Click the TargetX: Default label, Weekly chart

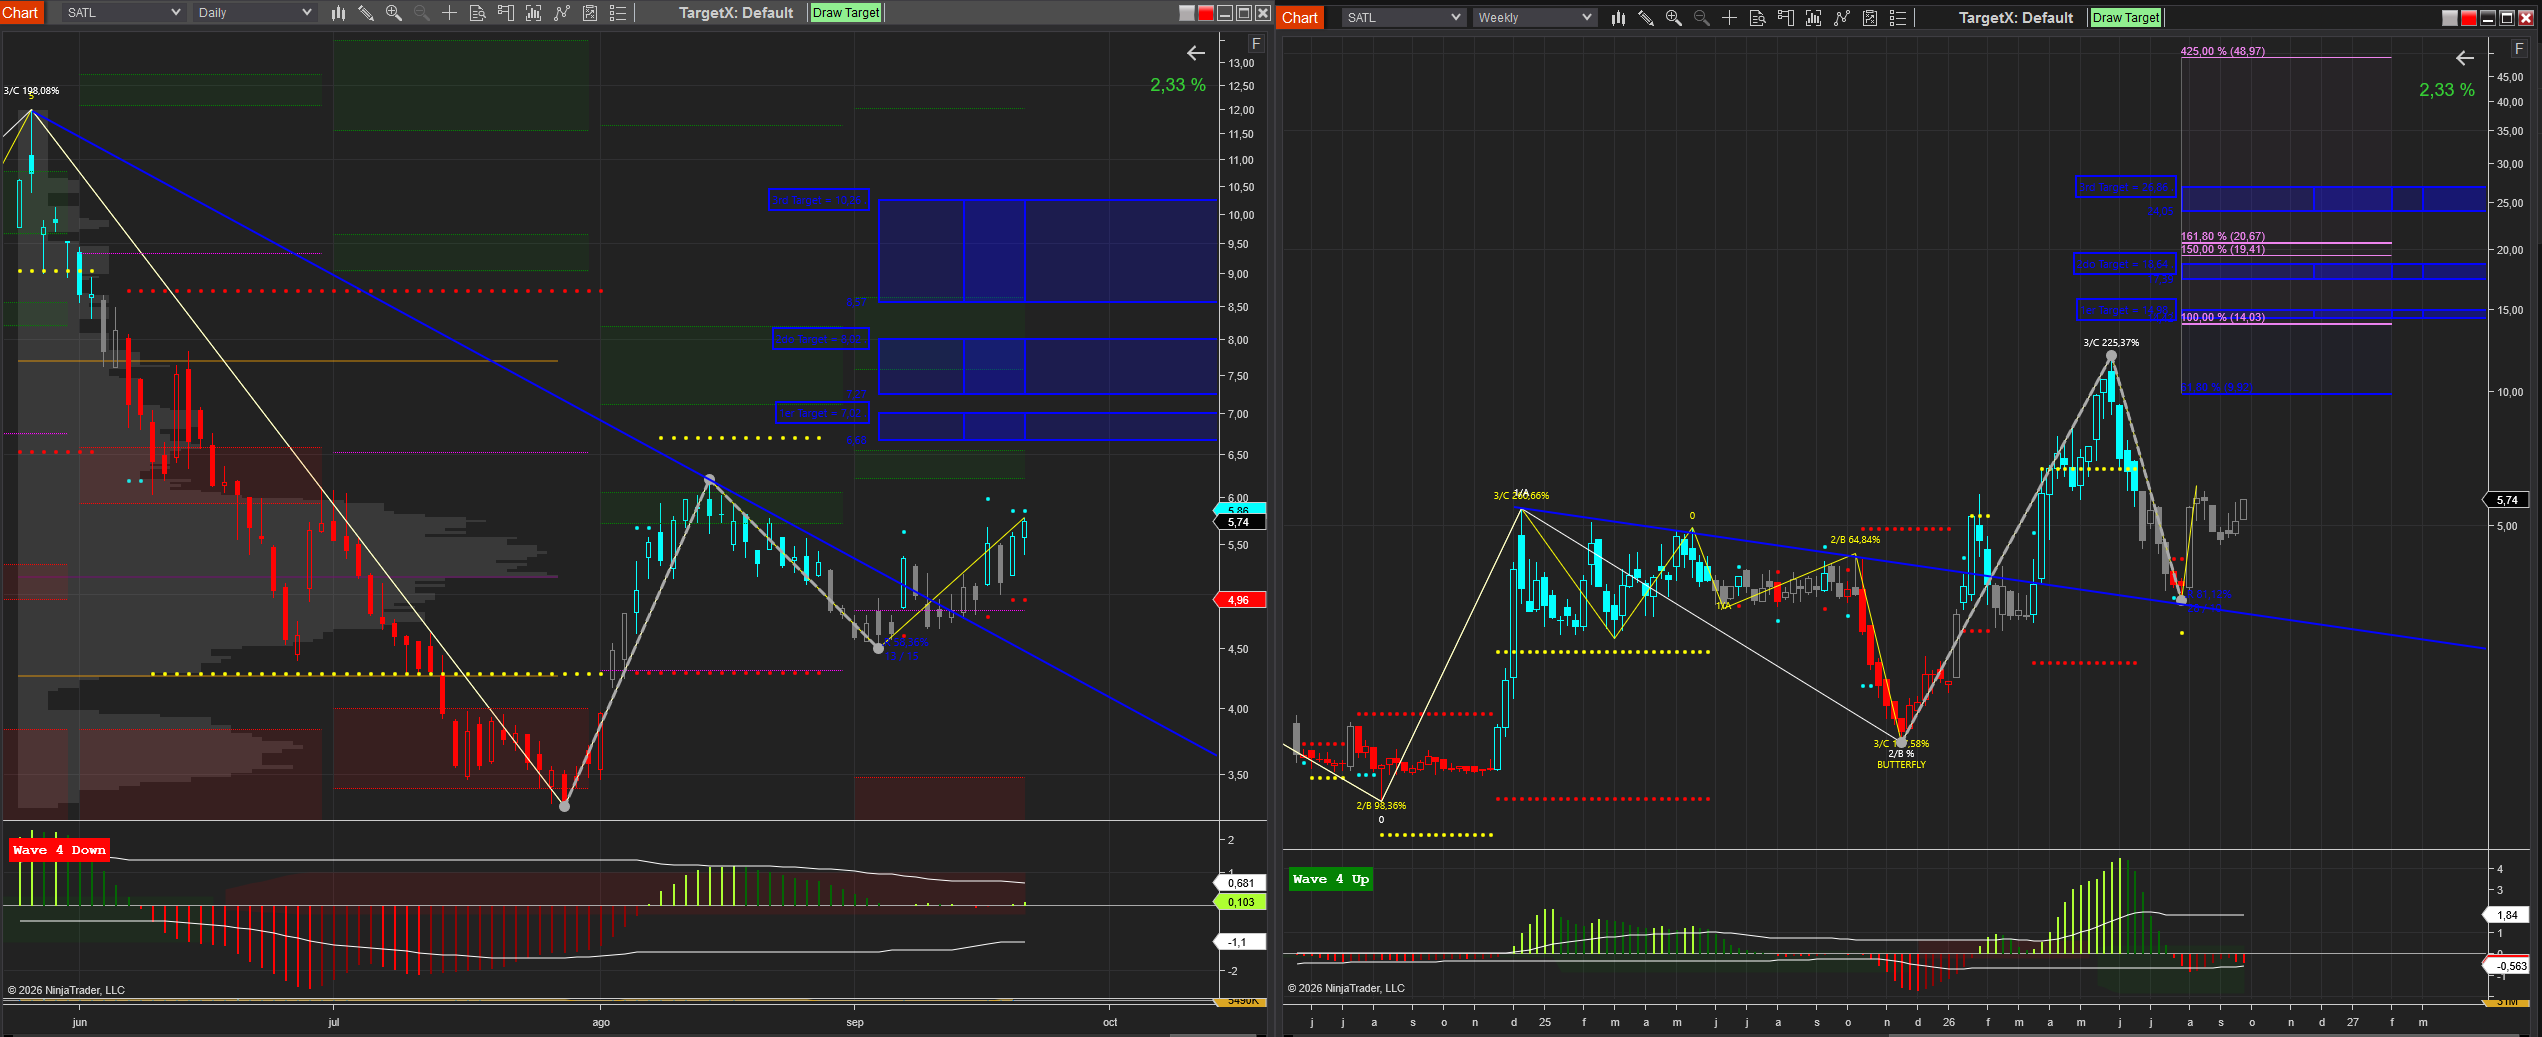click(x=2016, y=18)
